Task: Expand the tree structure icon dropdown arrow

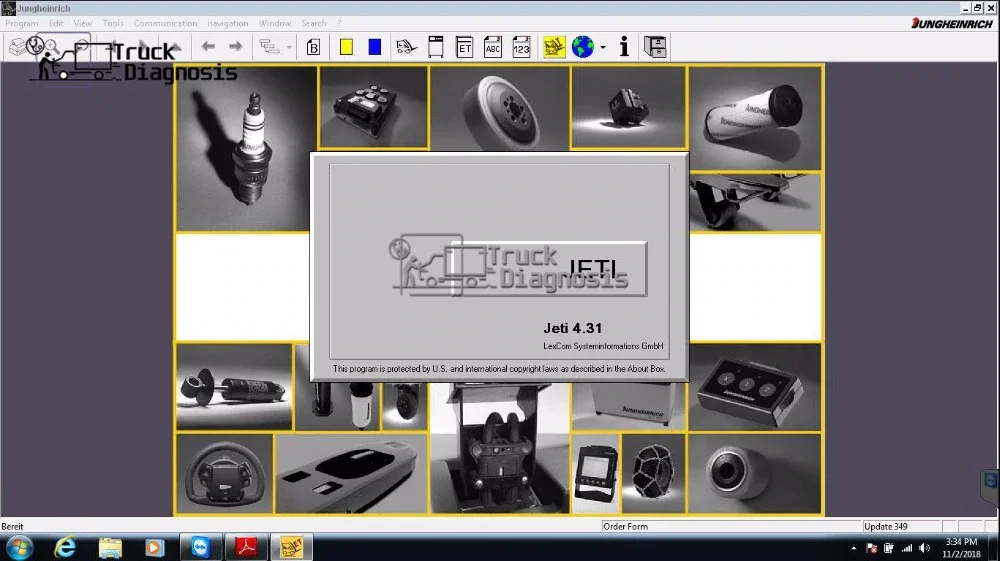Action: pyautogui.click(x=289, y=47)
